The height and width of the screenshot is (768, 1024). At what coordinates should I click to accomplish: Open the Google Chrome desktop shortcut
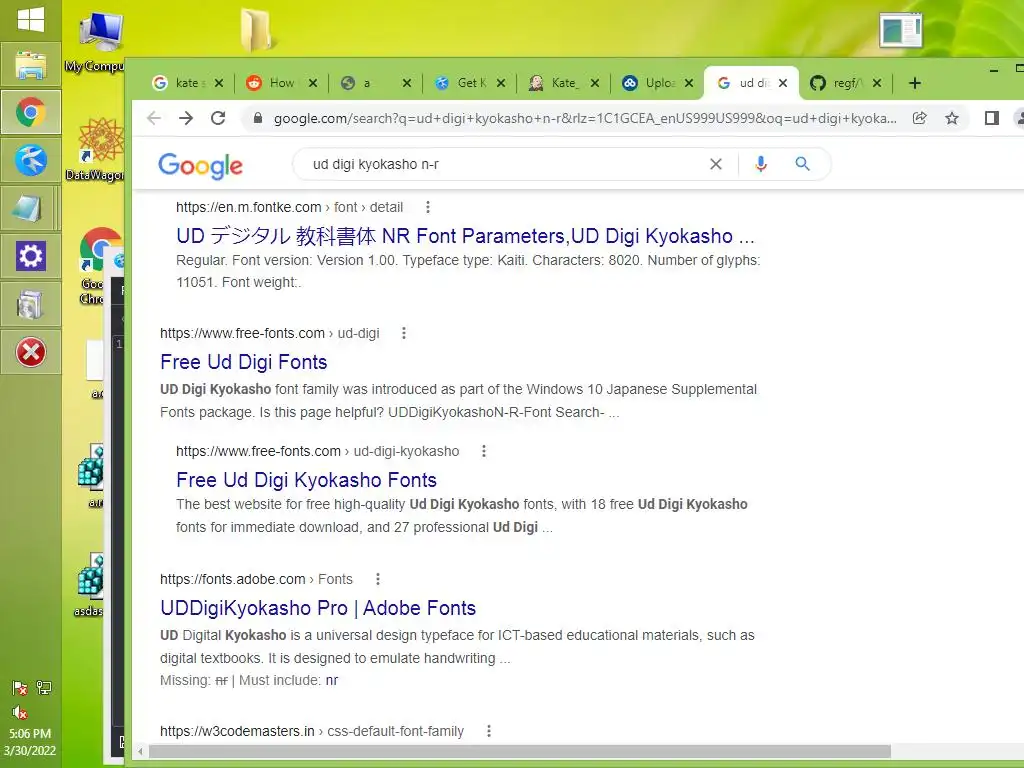point(99,266)
